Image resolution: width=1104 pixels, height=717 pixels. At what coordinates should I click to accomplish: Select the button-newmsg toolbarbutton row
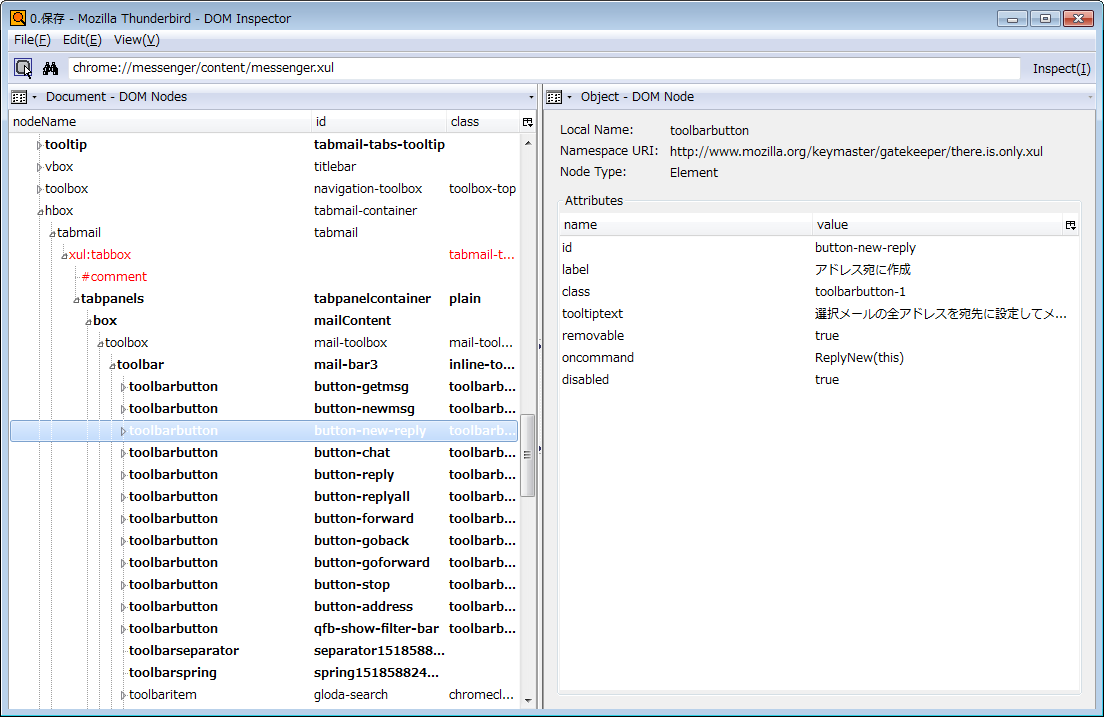click(265, 409)
